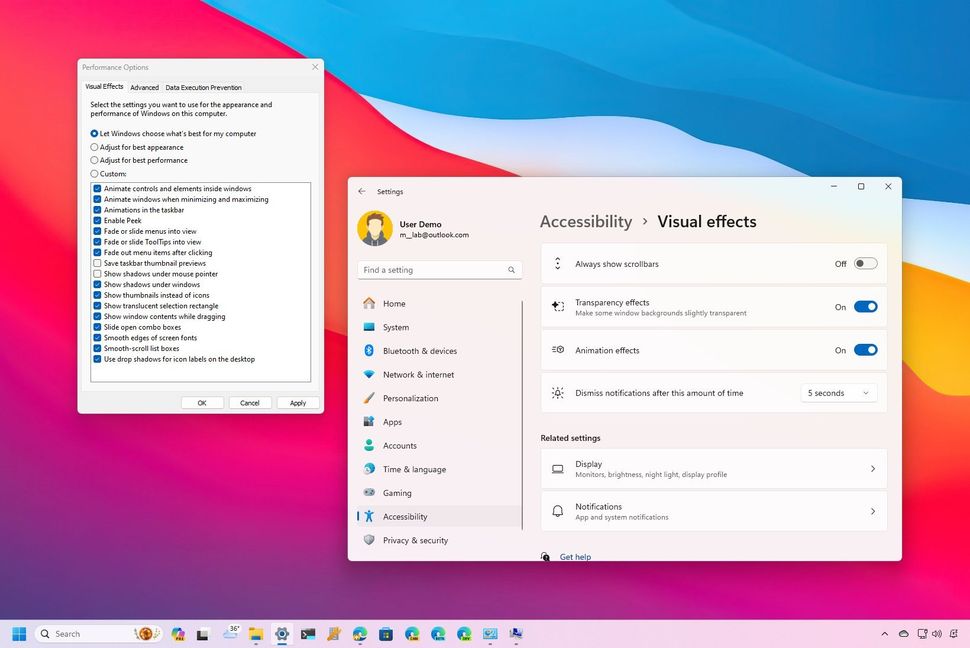Click the Get help link
This screenshot has height=648, width=970.
point(575,557)
